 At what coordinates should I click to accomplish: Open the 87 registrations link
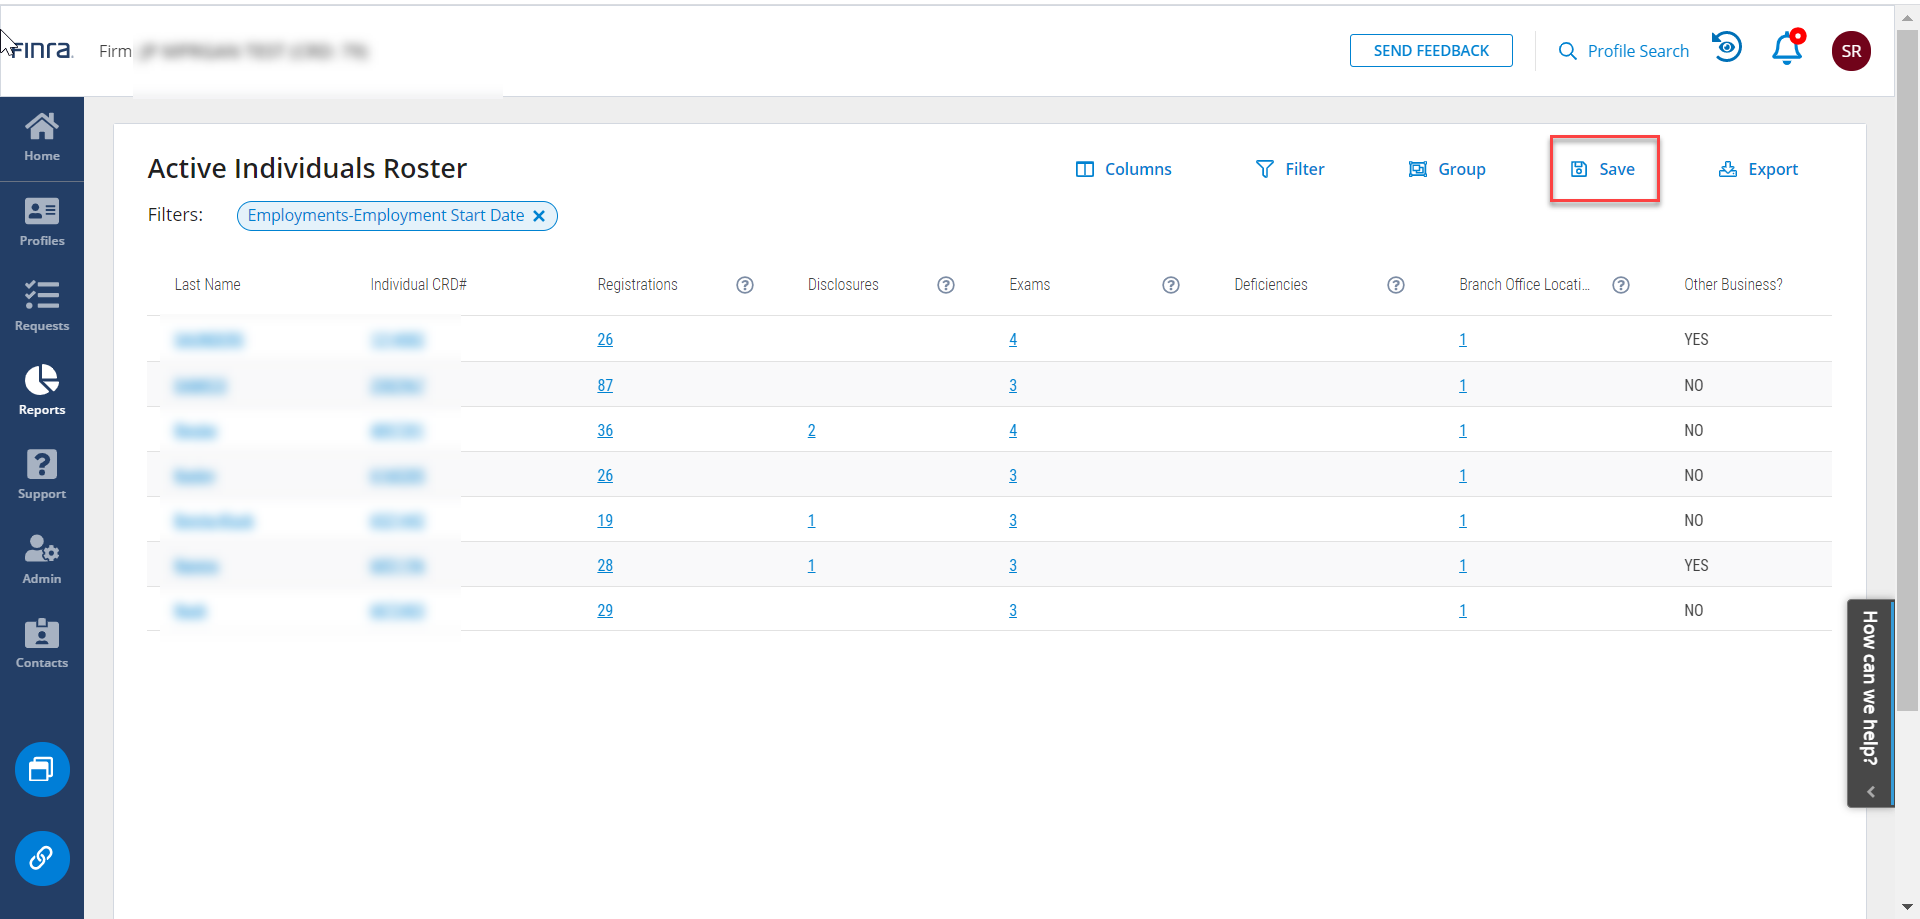(x=605, y=386)
